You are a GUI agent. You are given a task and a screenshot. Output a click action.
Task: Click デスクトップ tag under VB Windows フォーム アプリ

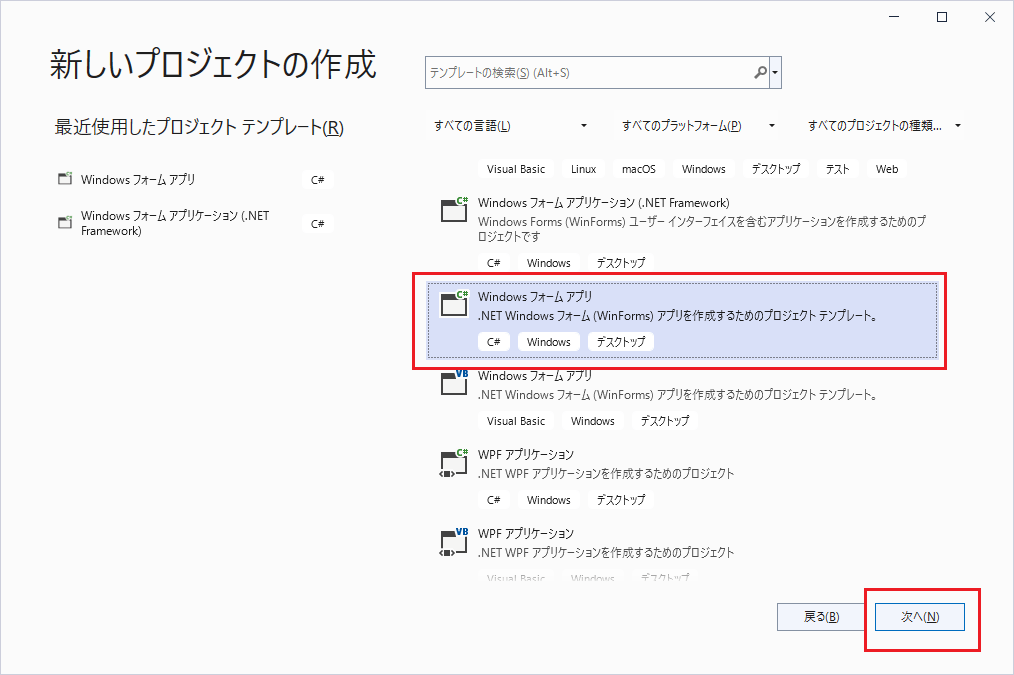click(665, 421)
